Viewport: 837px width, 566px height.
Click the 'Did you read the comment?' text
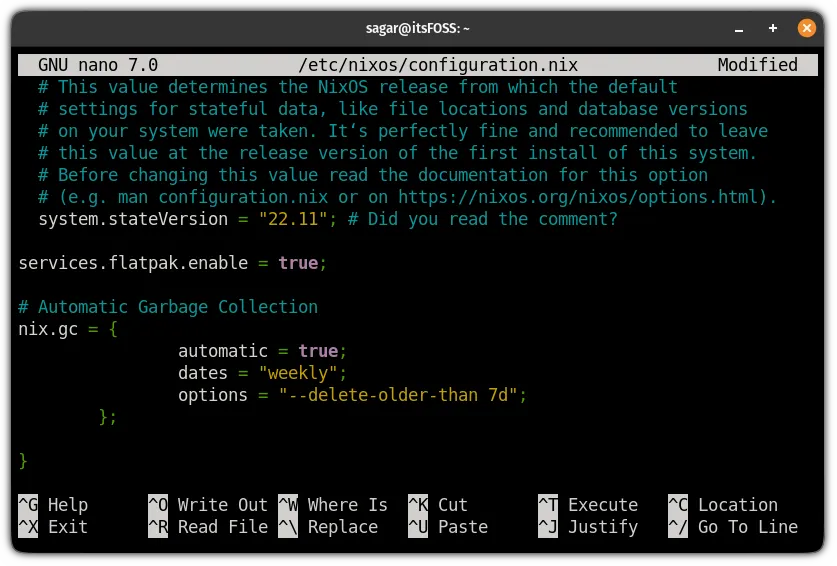(x=492, y=219)
